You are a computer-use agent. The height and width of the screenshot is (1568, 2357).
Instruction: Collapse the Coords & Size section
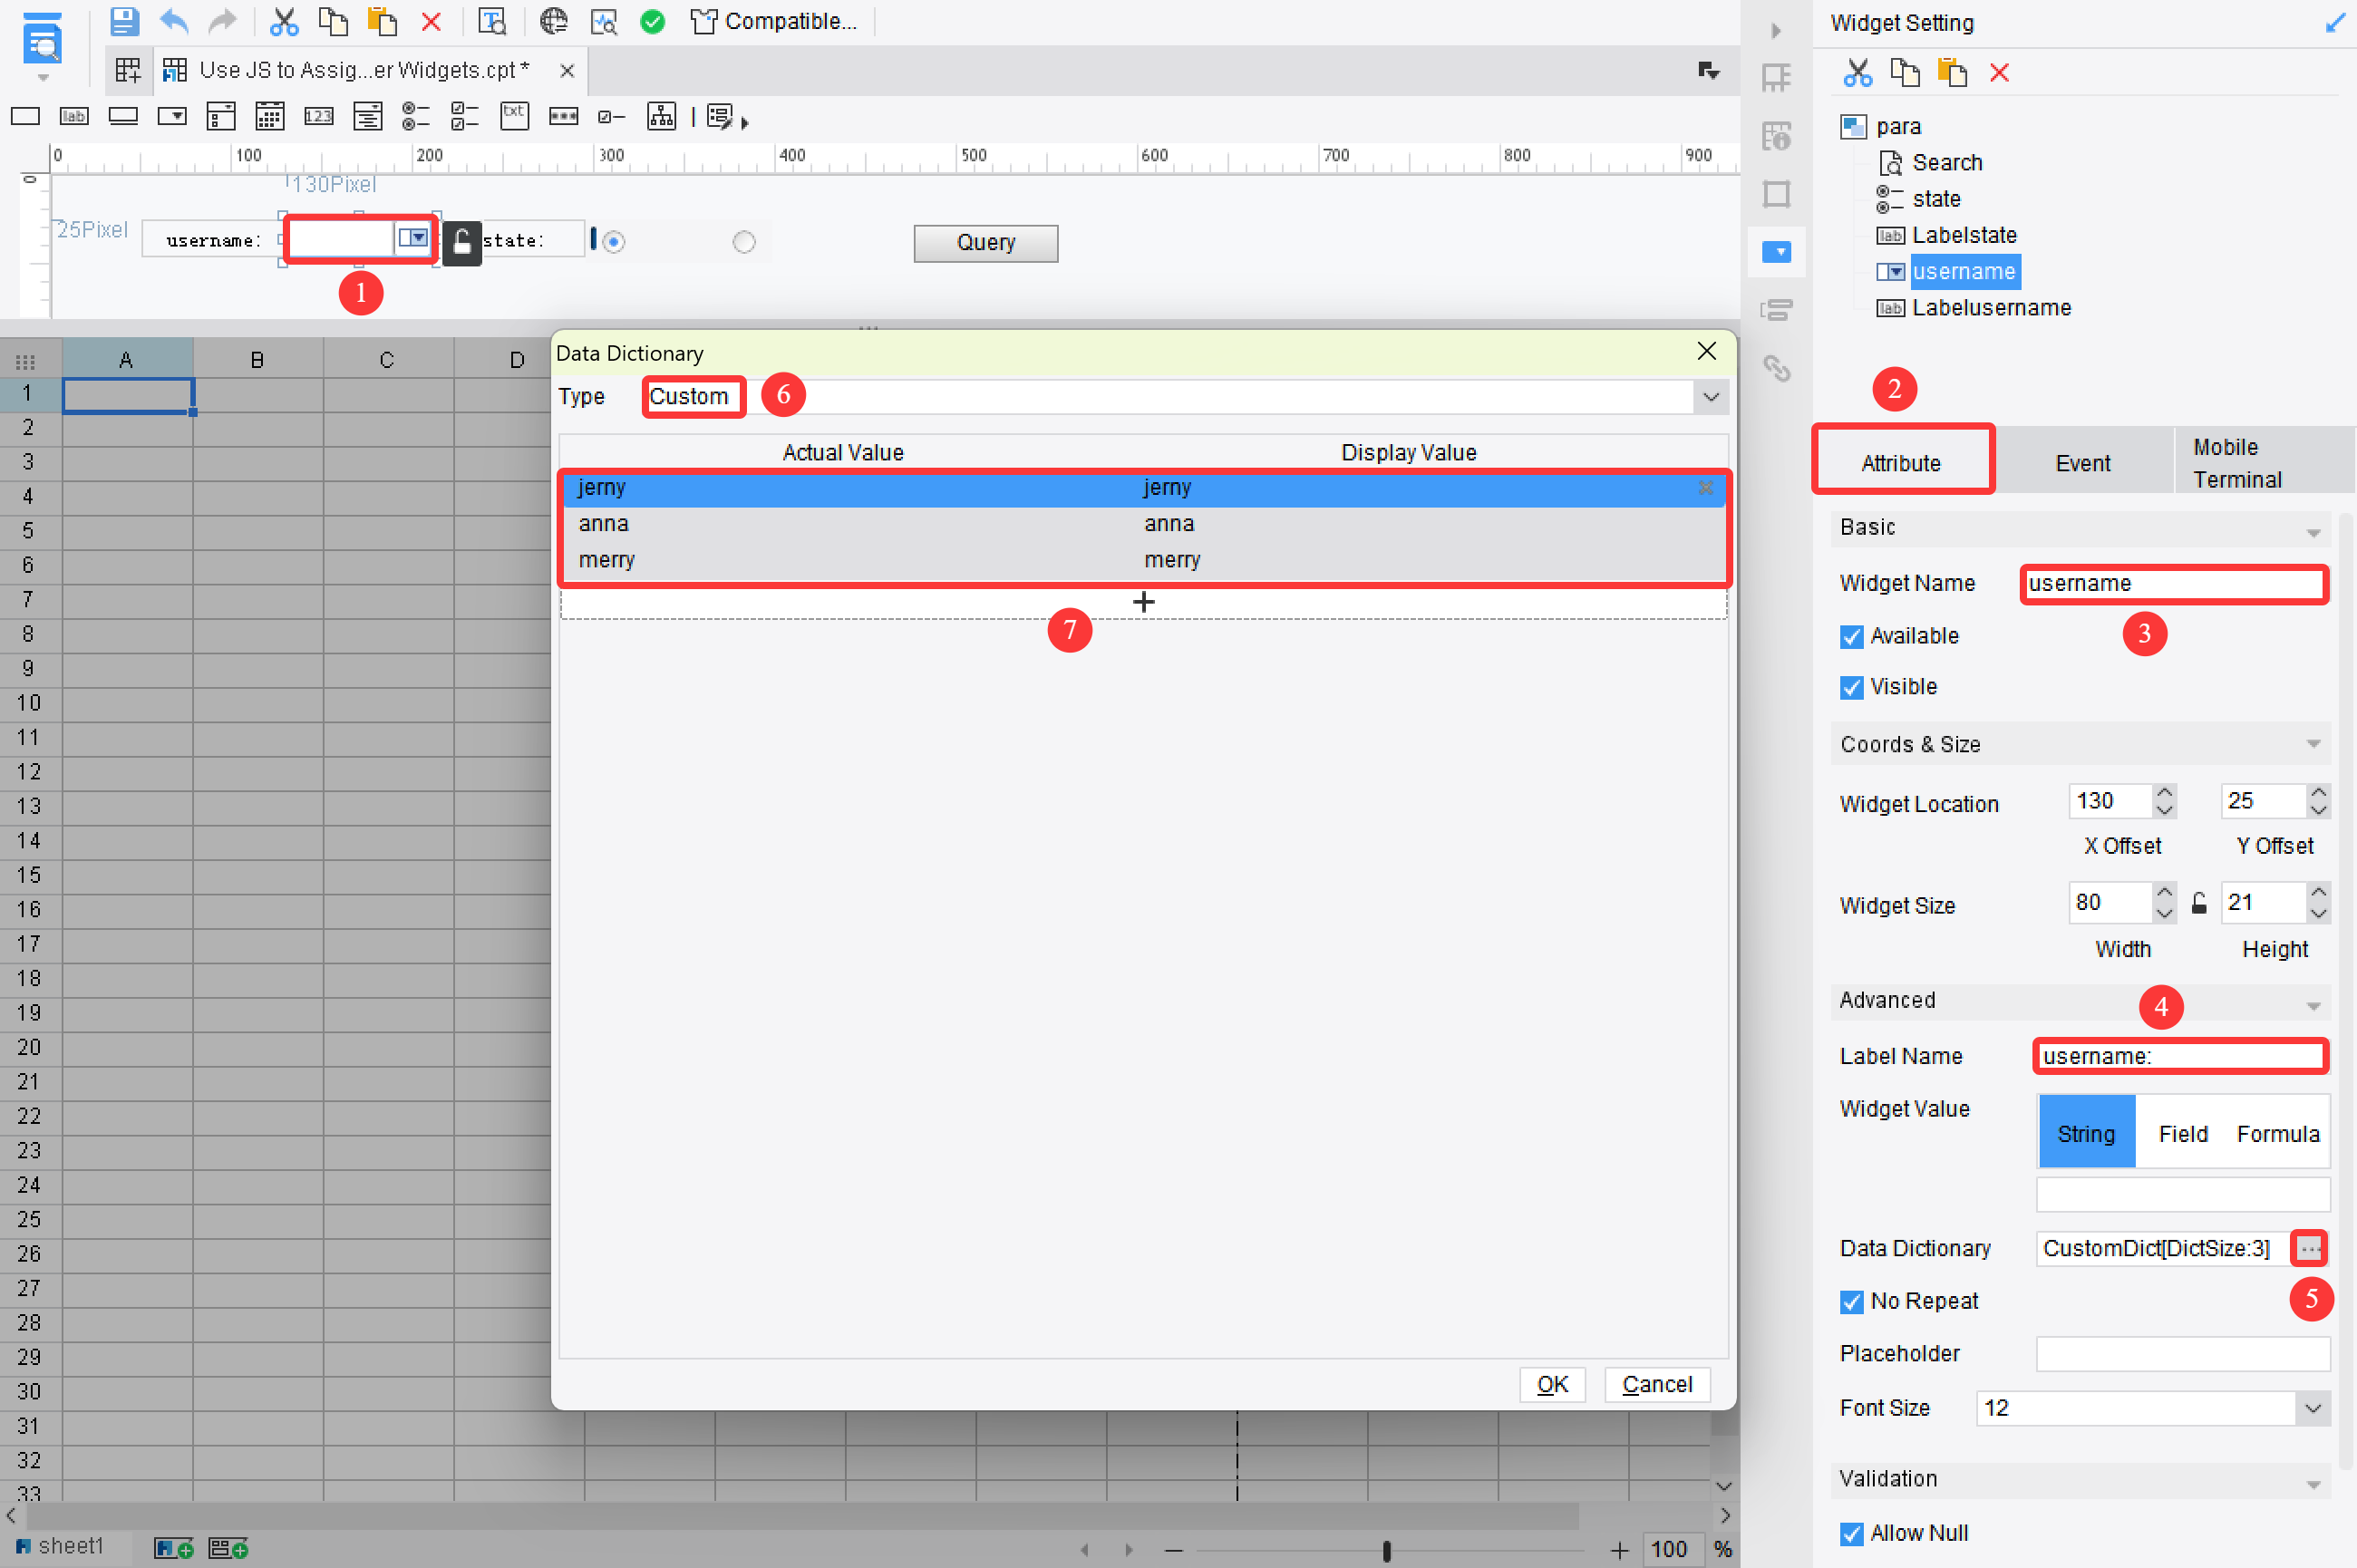2314,744
